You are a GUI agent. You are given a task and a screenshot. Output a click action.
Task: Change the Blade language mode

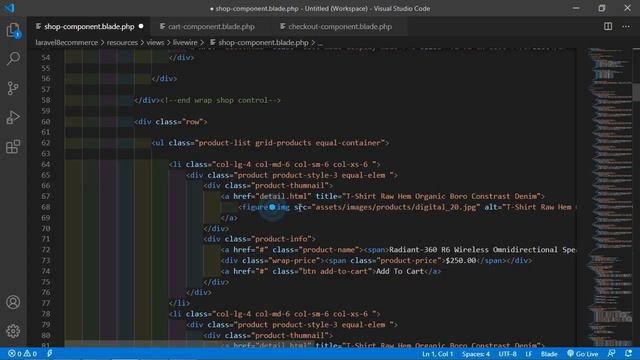pos(549,354)
